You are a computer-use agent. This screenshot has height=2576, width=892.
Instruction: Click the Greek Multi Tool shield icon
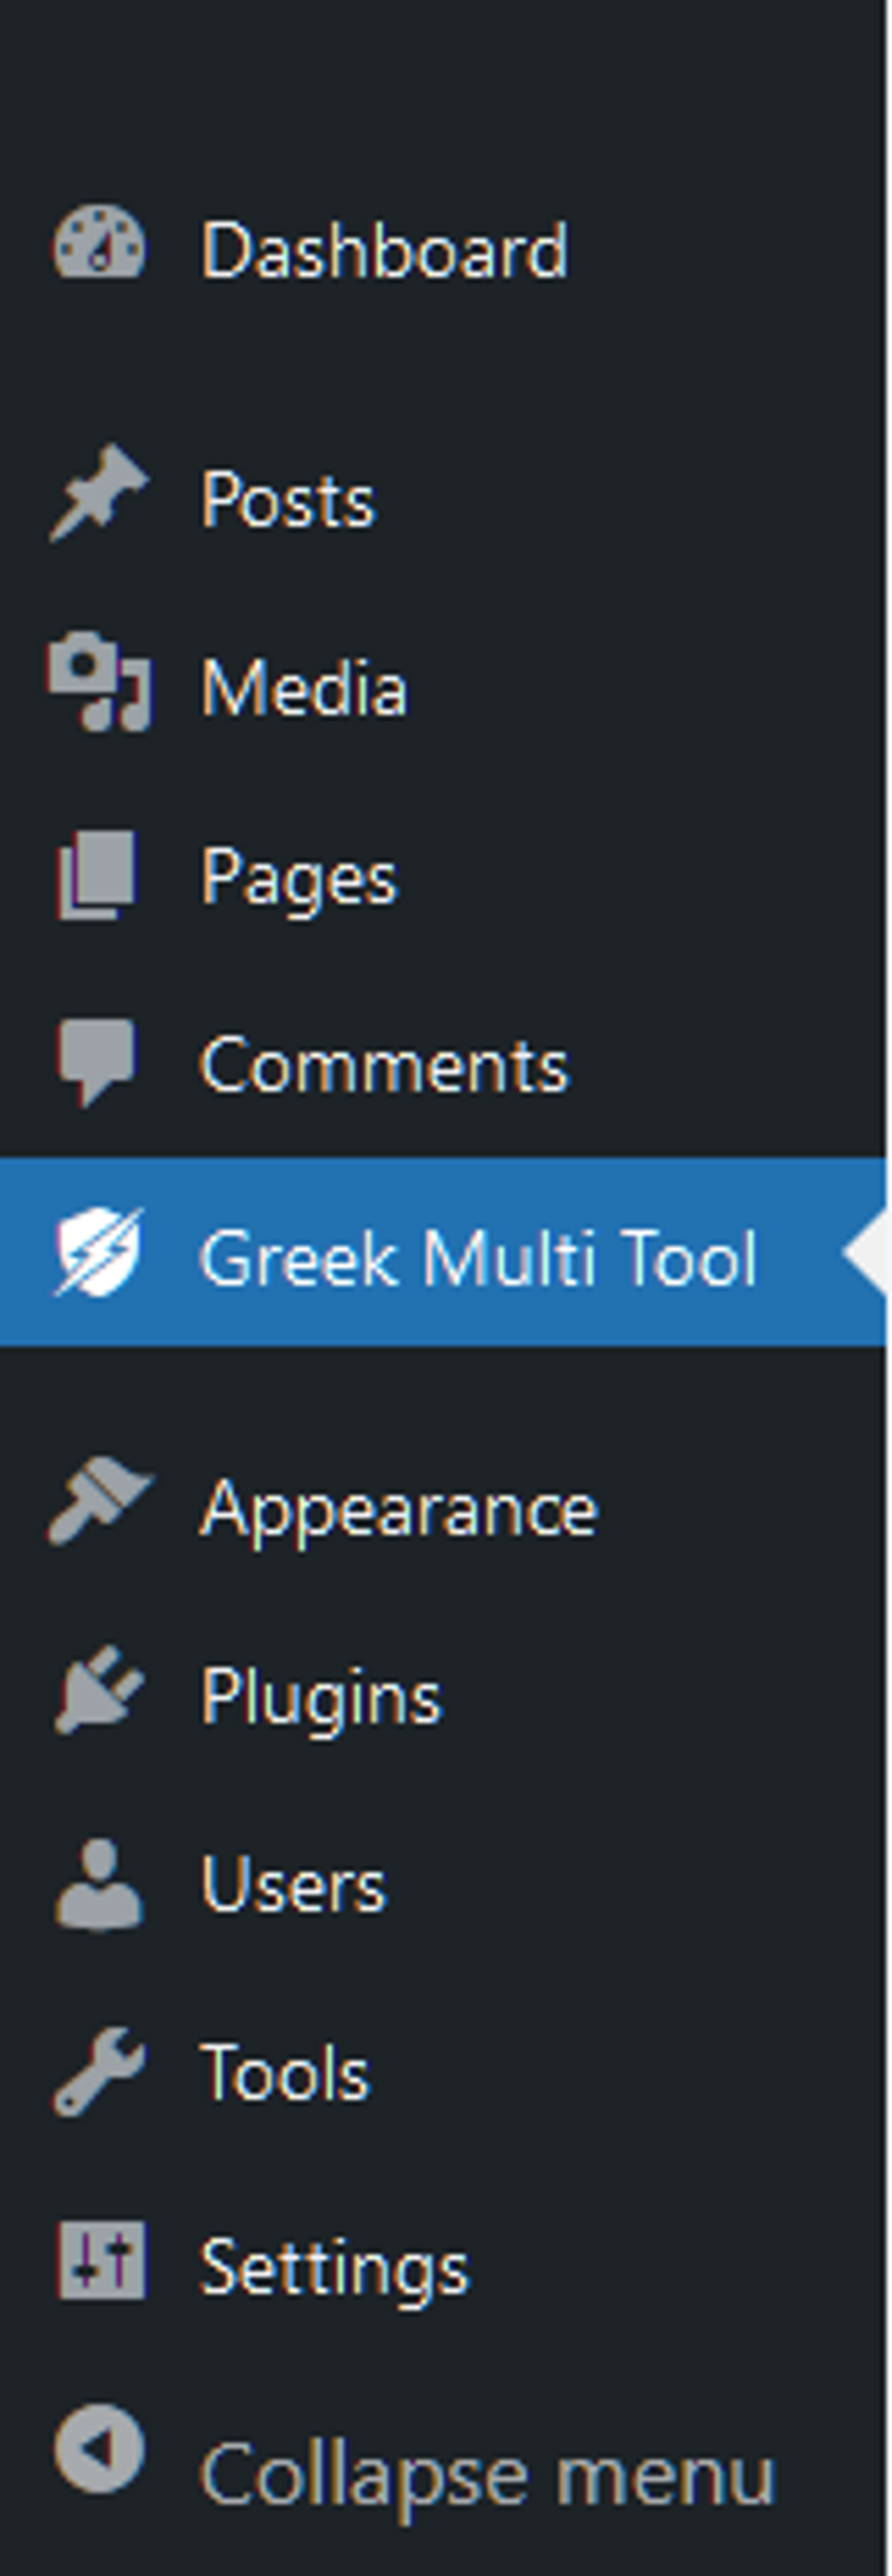coord(98,1252)
